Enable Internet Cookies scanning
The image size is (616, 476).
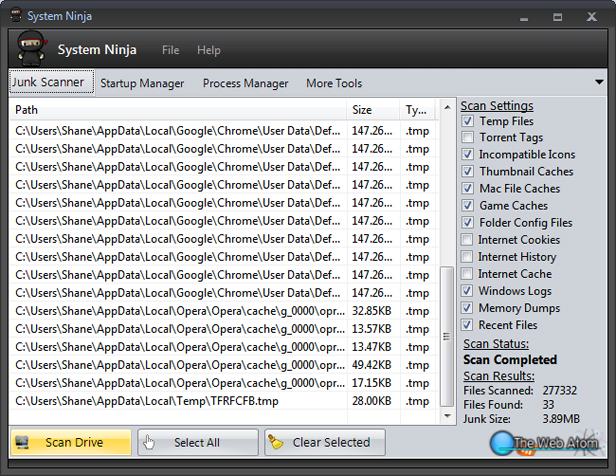(x=468, y=240)
